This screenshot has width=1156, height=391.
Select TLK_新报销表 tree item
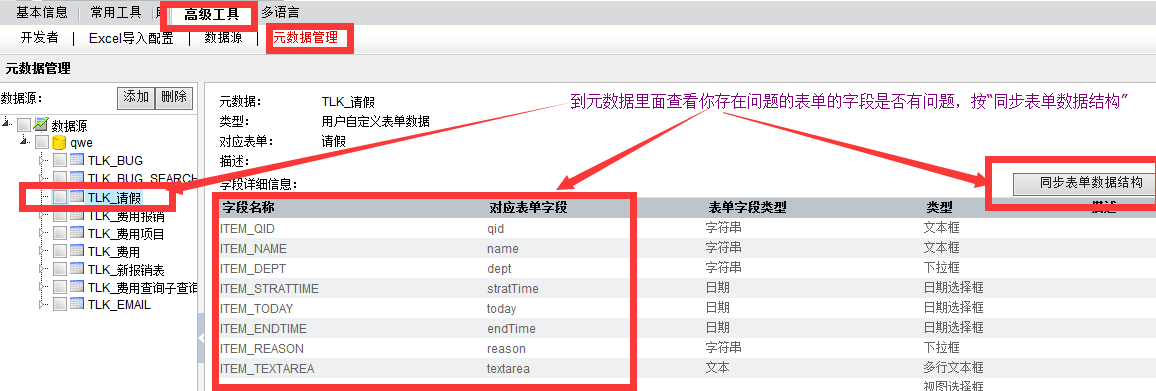pyautogui.click(x=126, y=269)
